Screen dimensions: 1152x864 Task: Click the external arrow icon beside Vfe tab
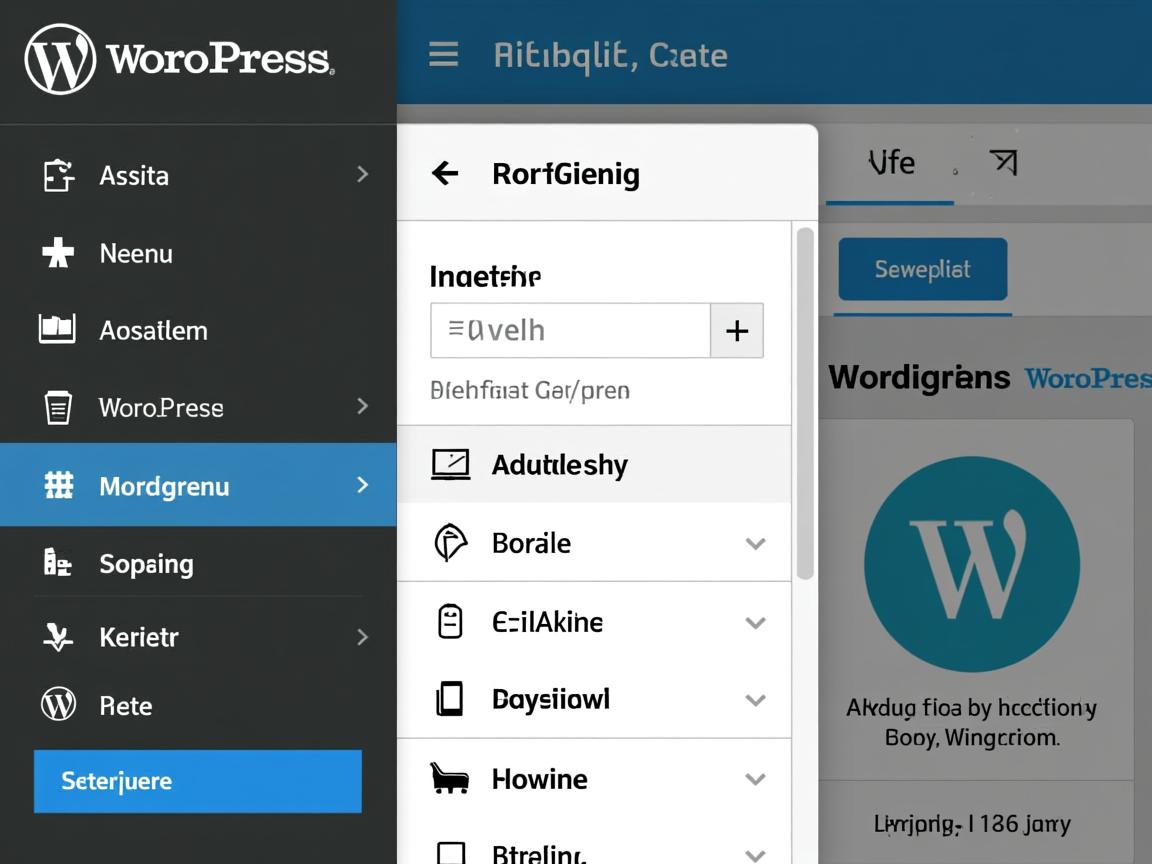pyautogui.click(x=1002, y=162)
